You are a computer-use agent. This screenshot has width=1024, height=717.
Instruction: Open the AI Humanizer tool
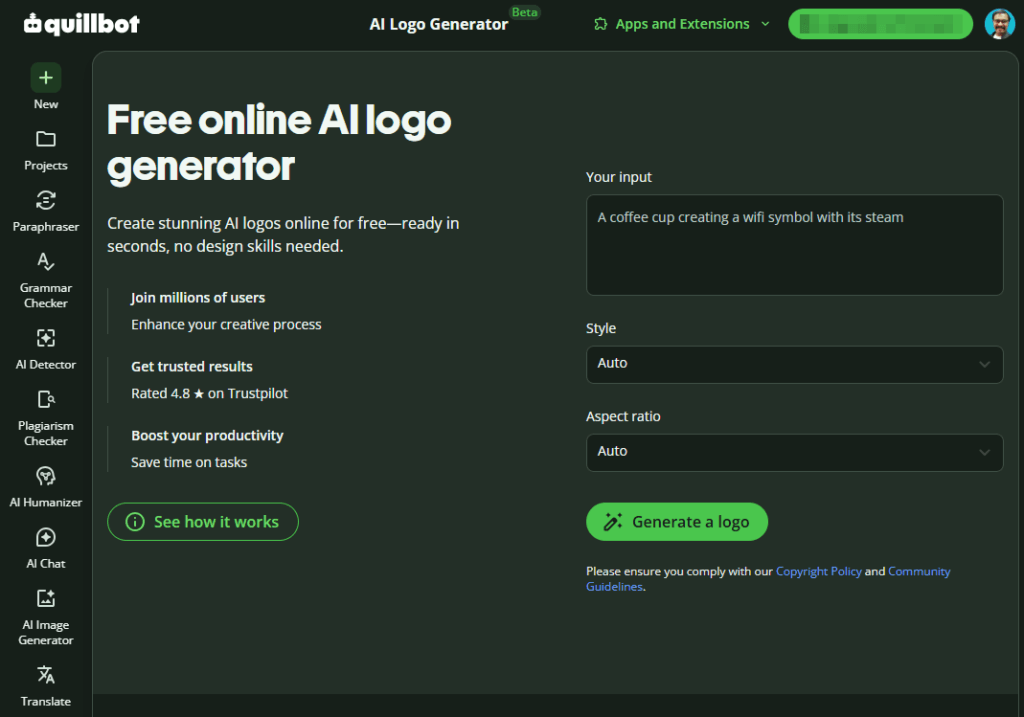(x=46, y=487)
